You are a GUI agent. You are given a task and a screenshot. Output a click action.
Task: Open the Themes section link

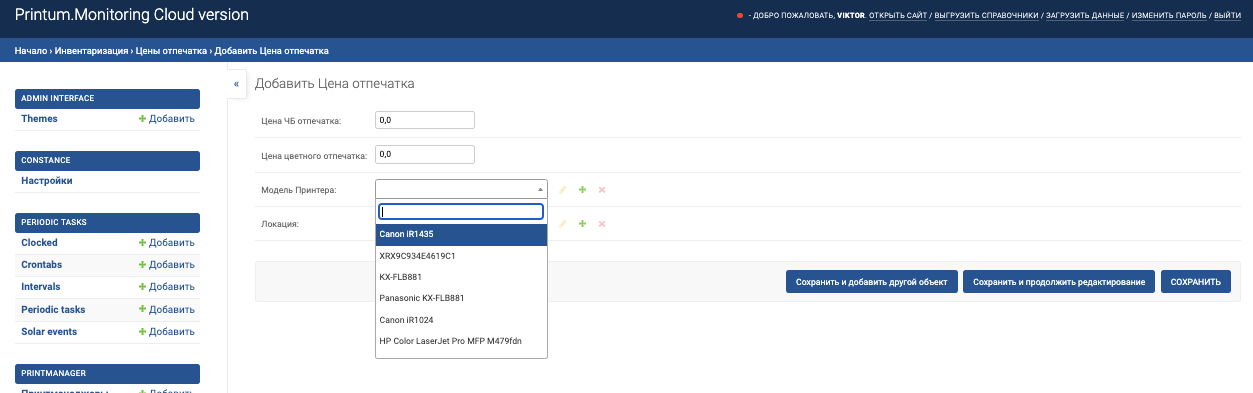point(39,119)
